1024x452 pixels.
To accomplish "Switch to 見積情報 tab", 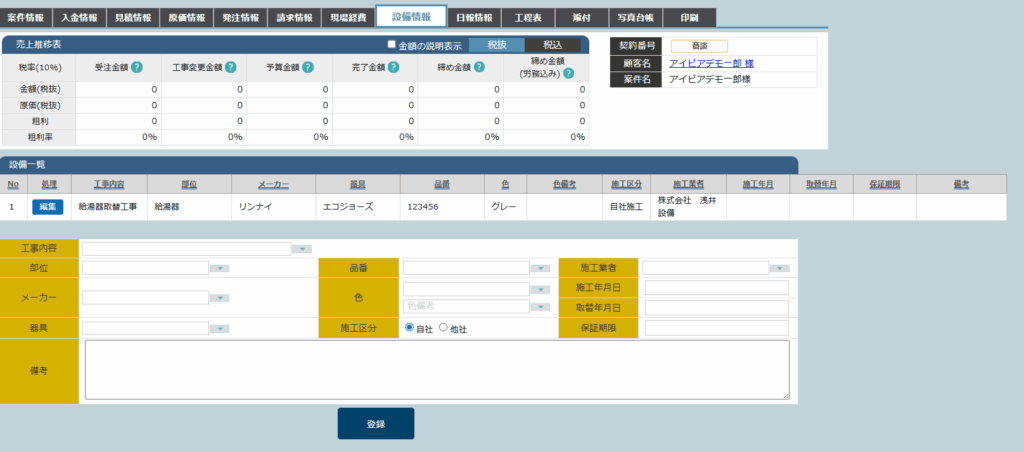I will click(x=133, y=18).
